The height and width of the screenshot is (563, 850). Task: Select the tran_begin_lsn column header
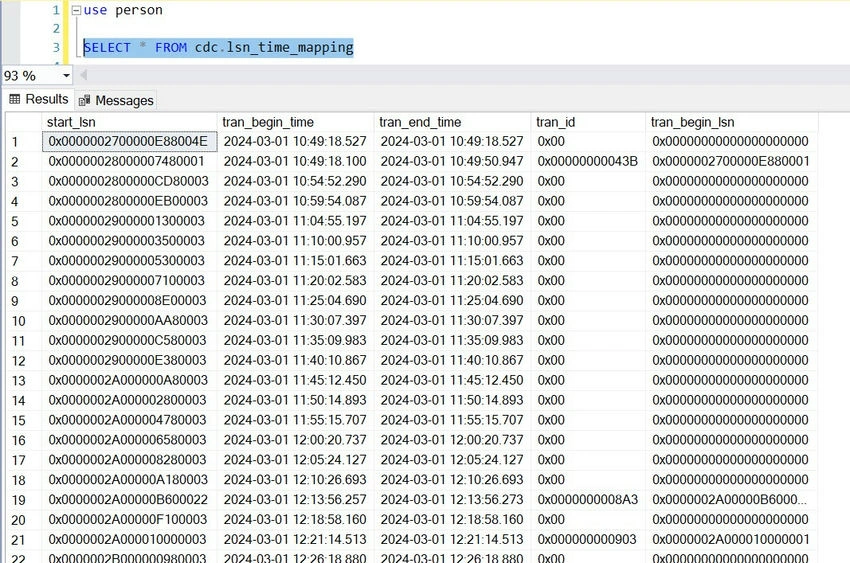732,122
